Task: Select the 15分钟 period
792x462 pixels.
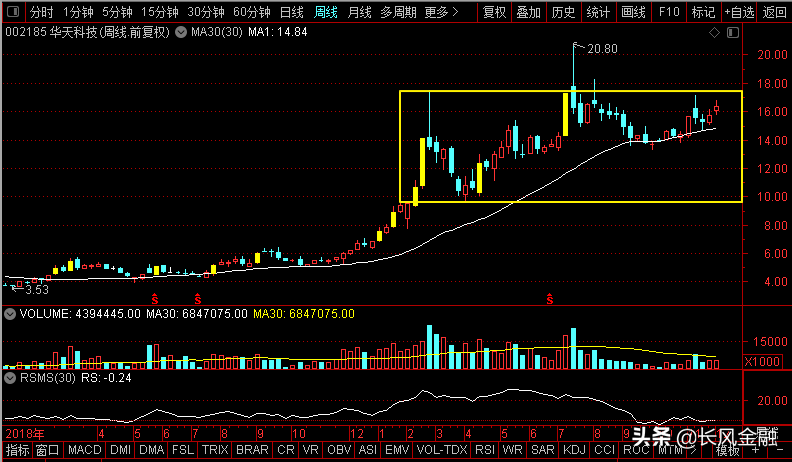Action: (x=160, y=12)
